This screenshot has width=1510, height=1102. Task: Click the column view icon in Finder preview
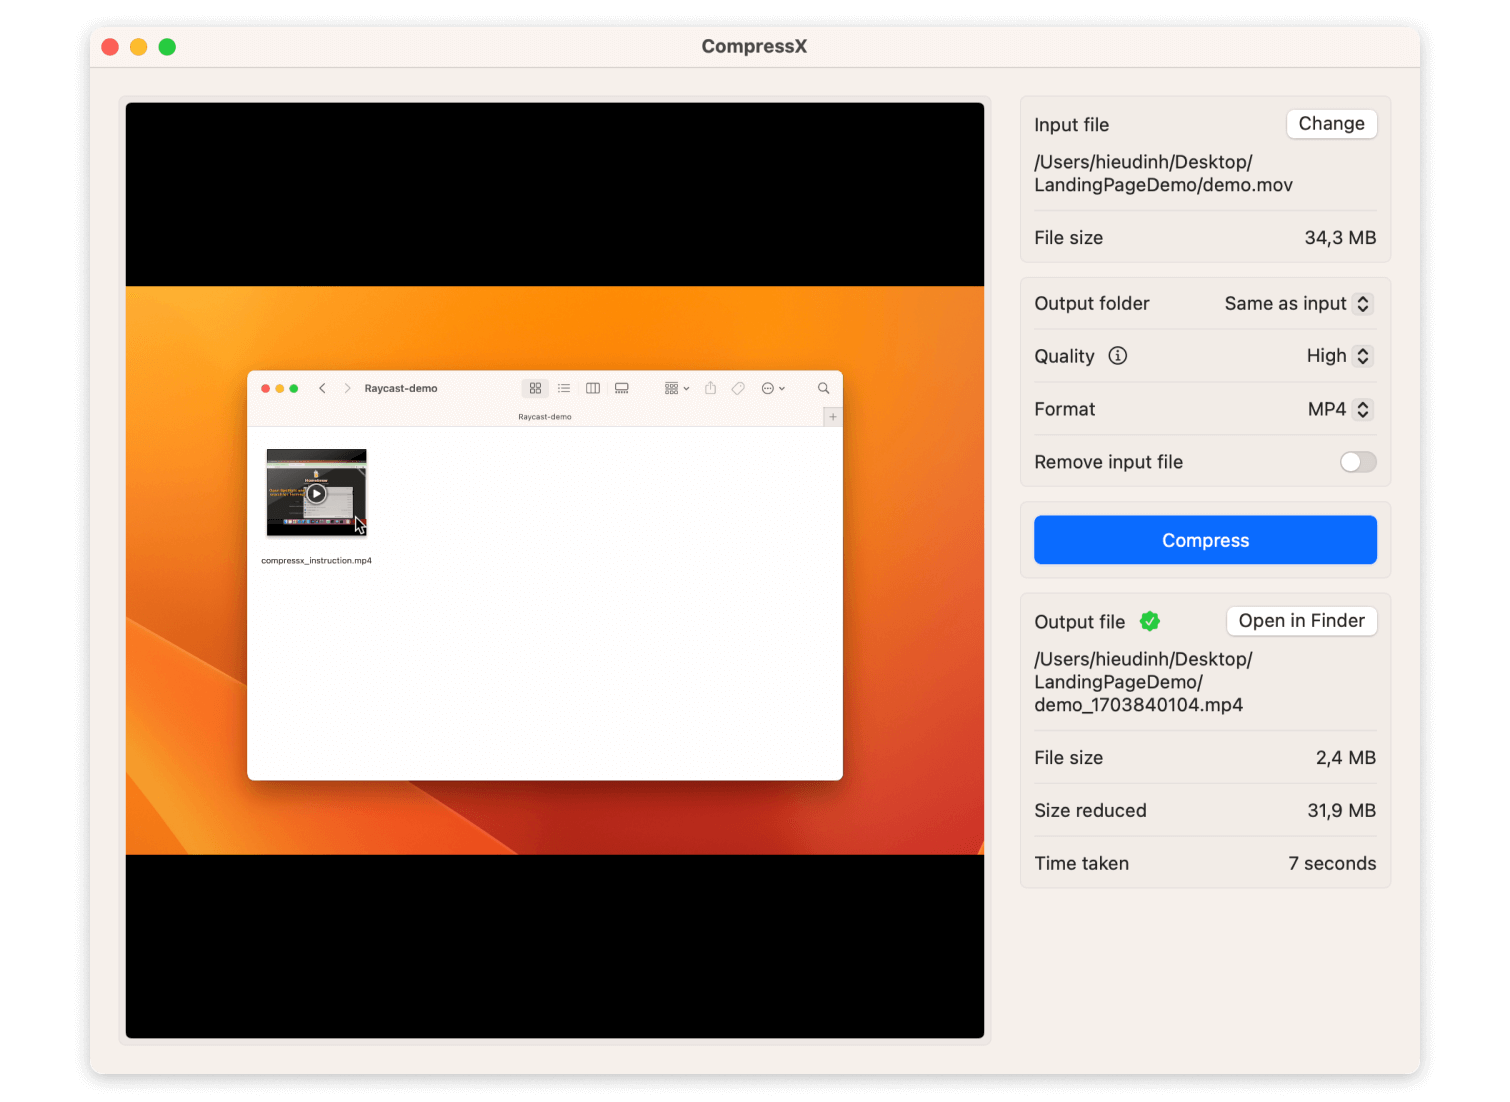(593, 388)
